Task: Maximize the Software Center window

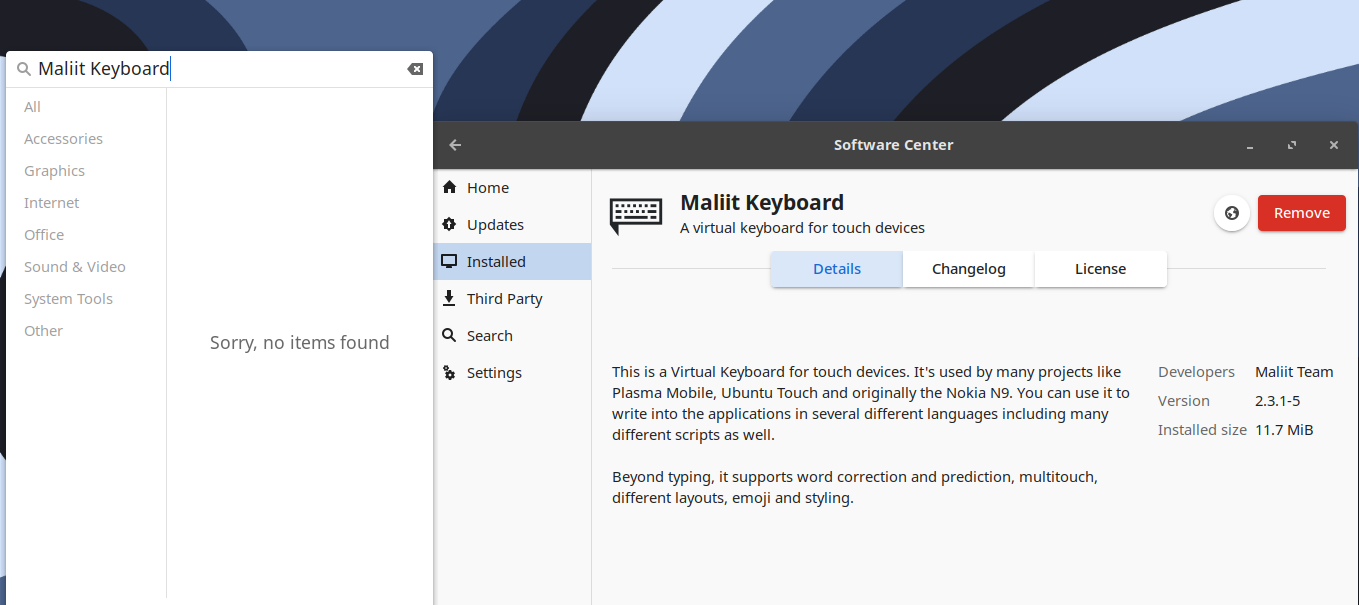Action: (1292, 146)
